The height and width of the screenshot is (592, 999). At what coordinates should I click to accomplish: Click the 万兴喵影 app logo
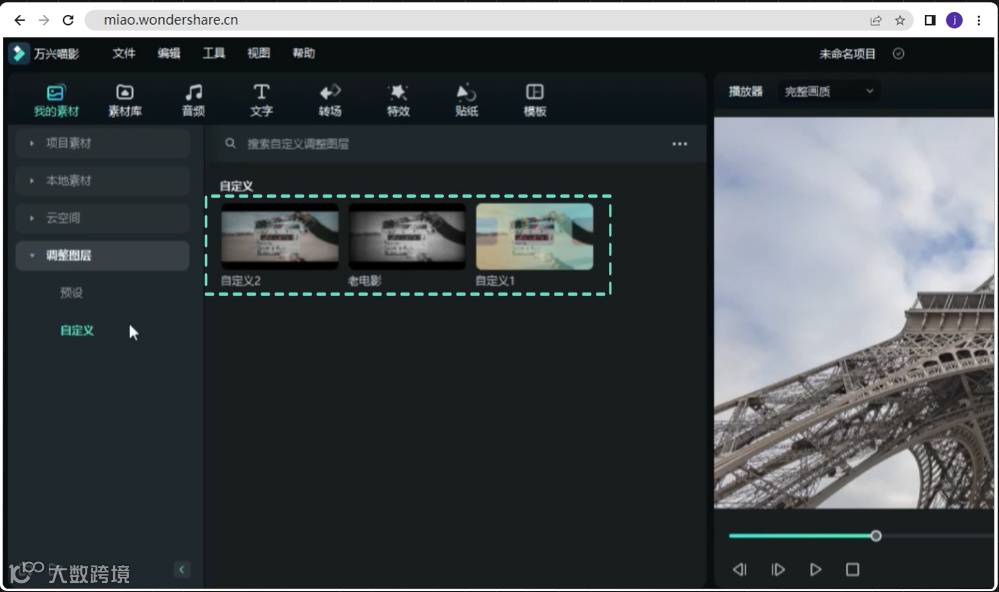click(18, 54)
